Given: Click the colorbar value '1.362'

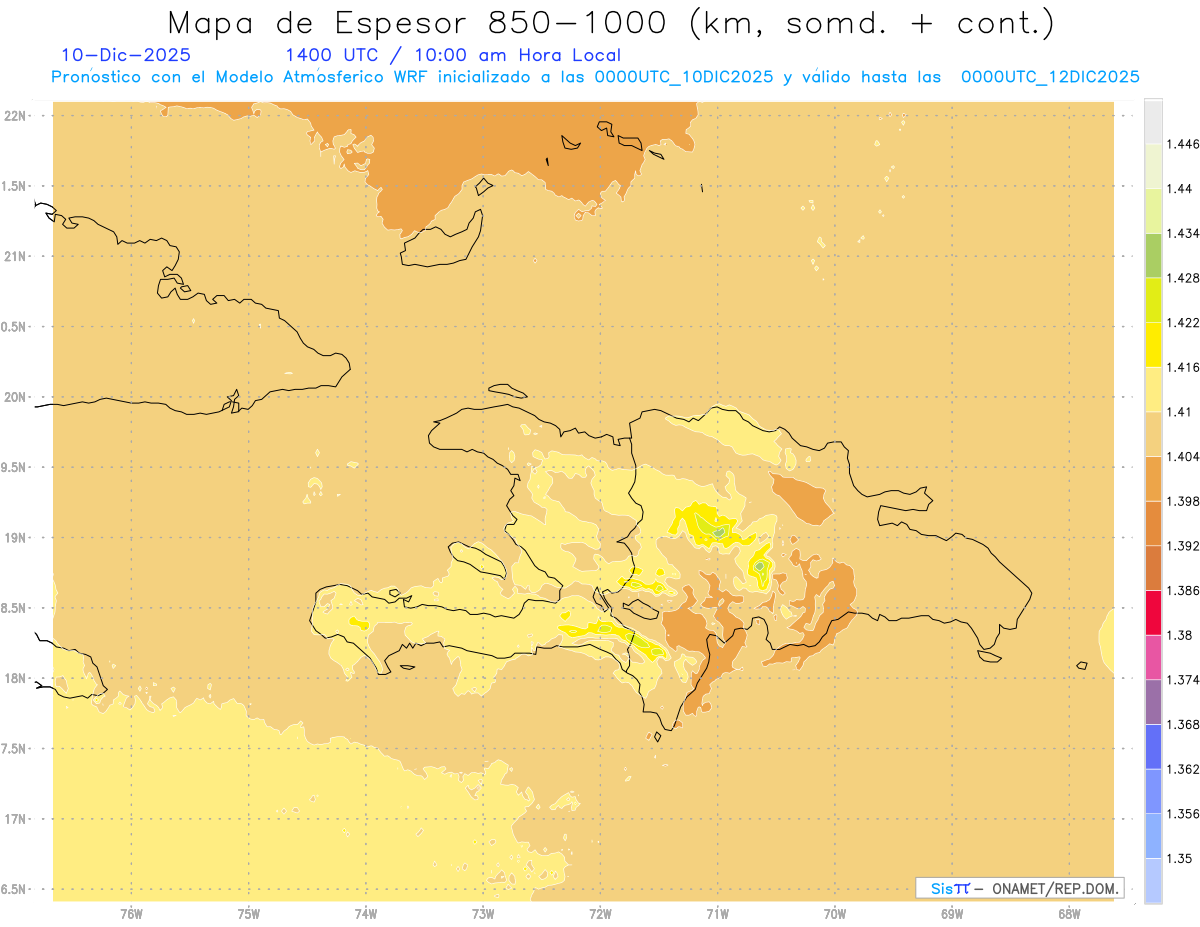Looking at the screenshot, I should tap(1185, 769).
